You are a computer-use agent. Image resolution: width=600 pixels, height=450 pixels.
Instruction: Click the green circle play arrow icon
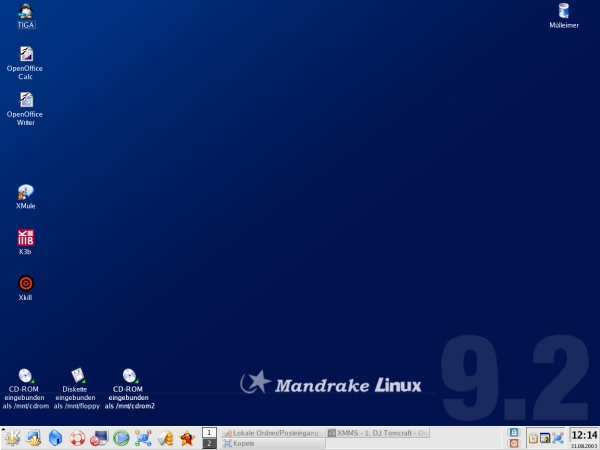click(121, 438)
